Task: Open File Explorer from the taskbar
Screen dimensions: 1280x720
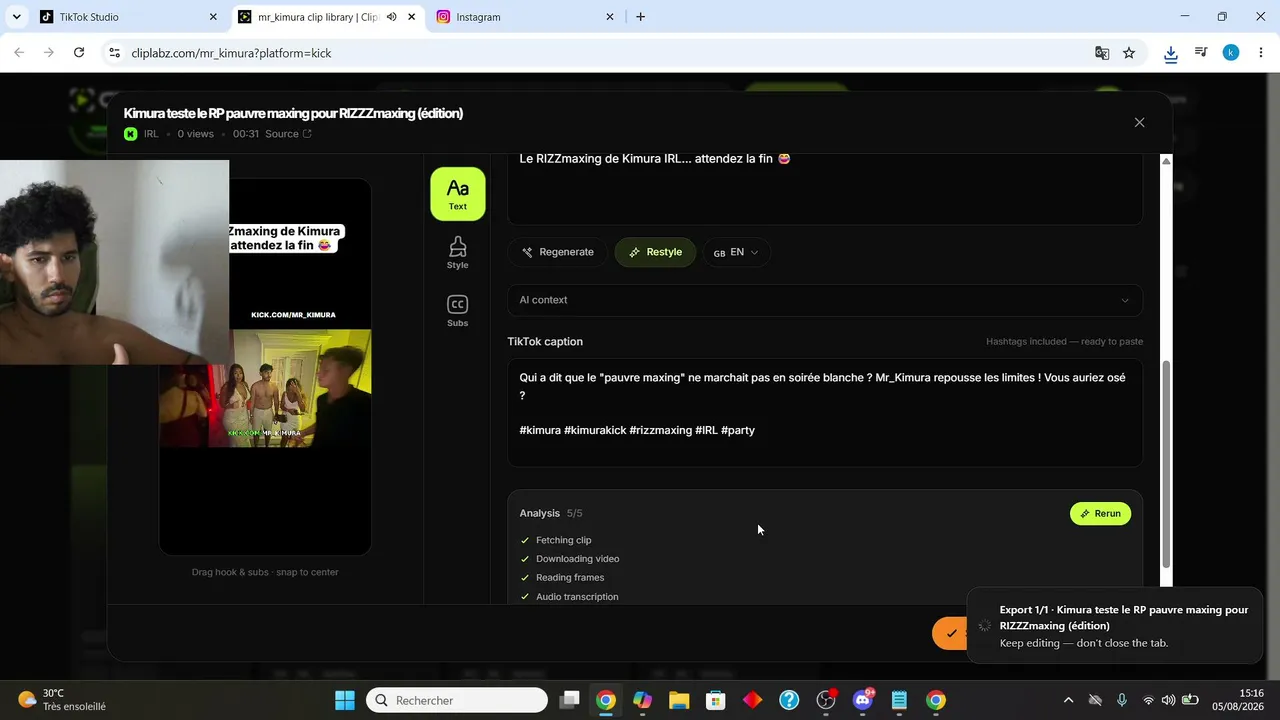Action: coord(679,700)
